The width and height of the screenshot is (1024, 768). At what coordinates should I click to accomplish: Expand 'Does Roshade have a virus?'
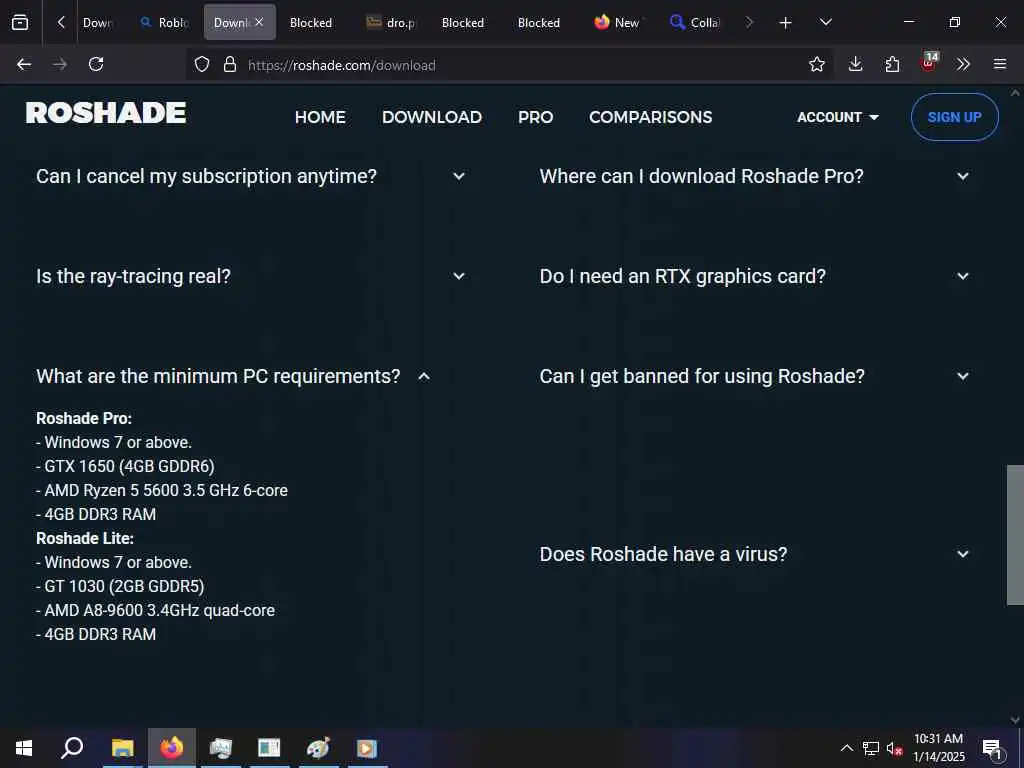click(x=755, y=554)
